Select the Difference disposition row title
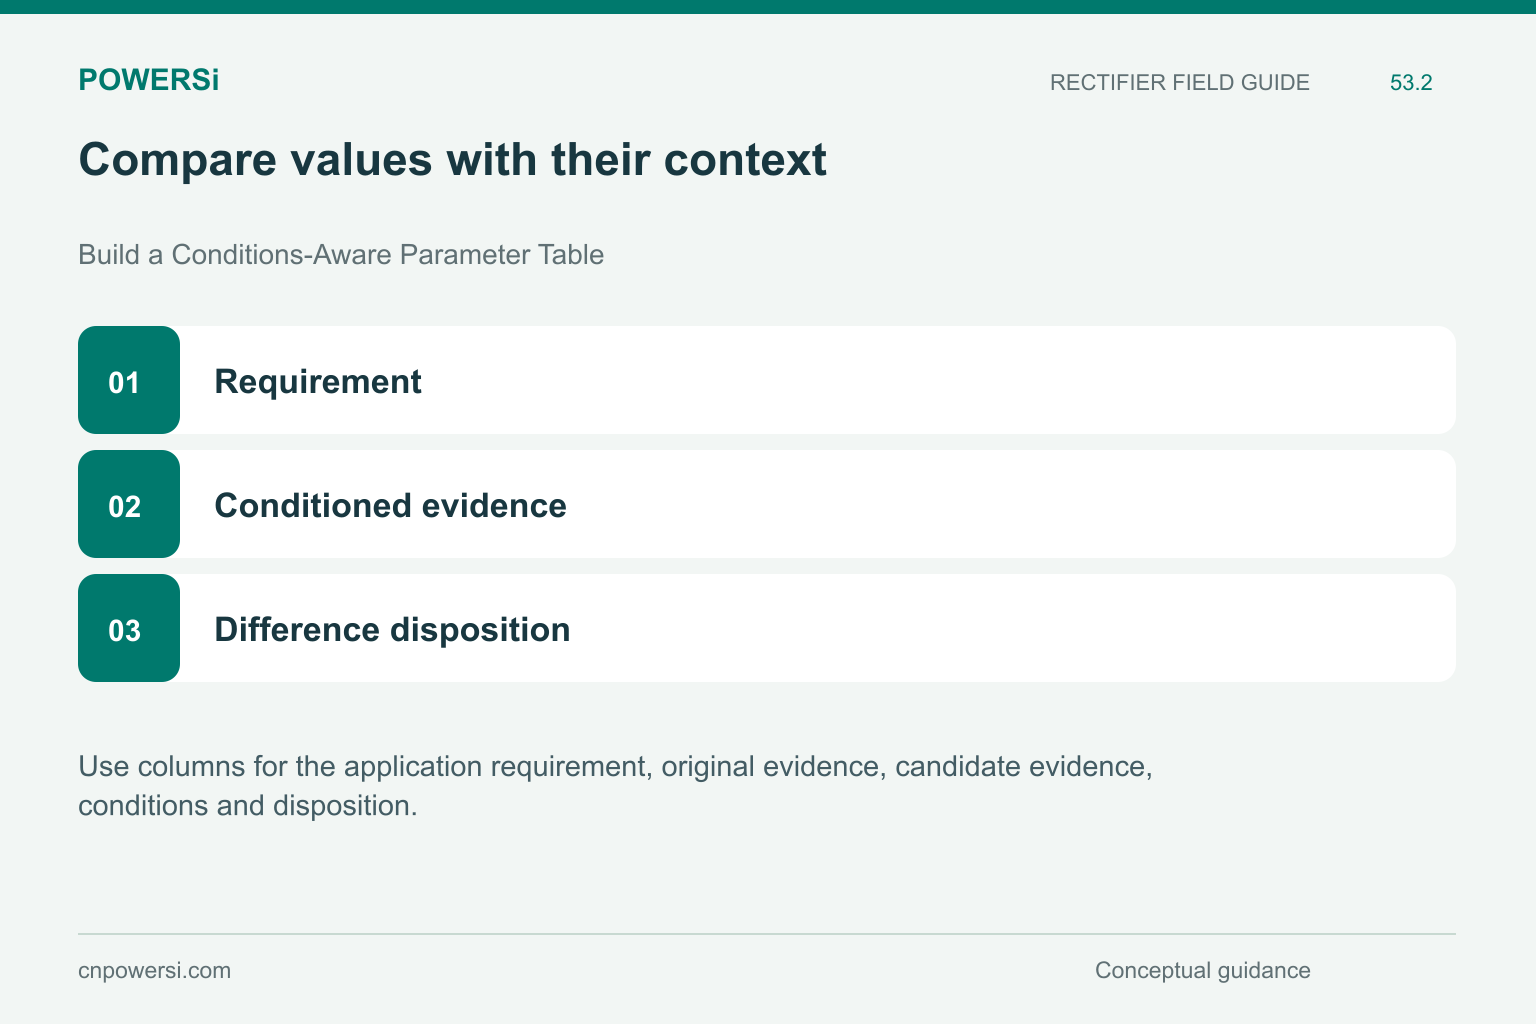Screen dimensions: 1536x1024 (x=392, y=629)
